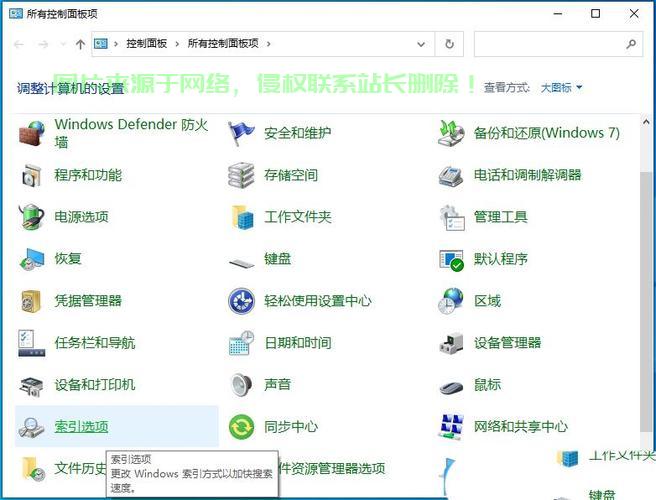Image resolution: width=656 pixels, height=500 pixels.
Task: Click 日期和时间 link text
Action: pyautogui.click(x=298, y=343)
